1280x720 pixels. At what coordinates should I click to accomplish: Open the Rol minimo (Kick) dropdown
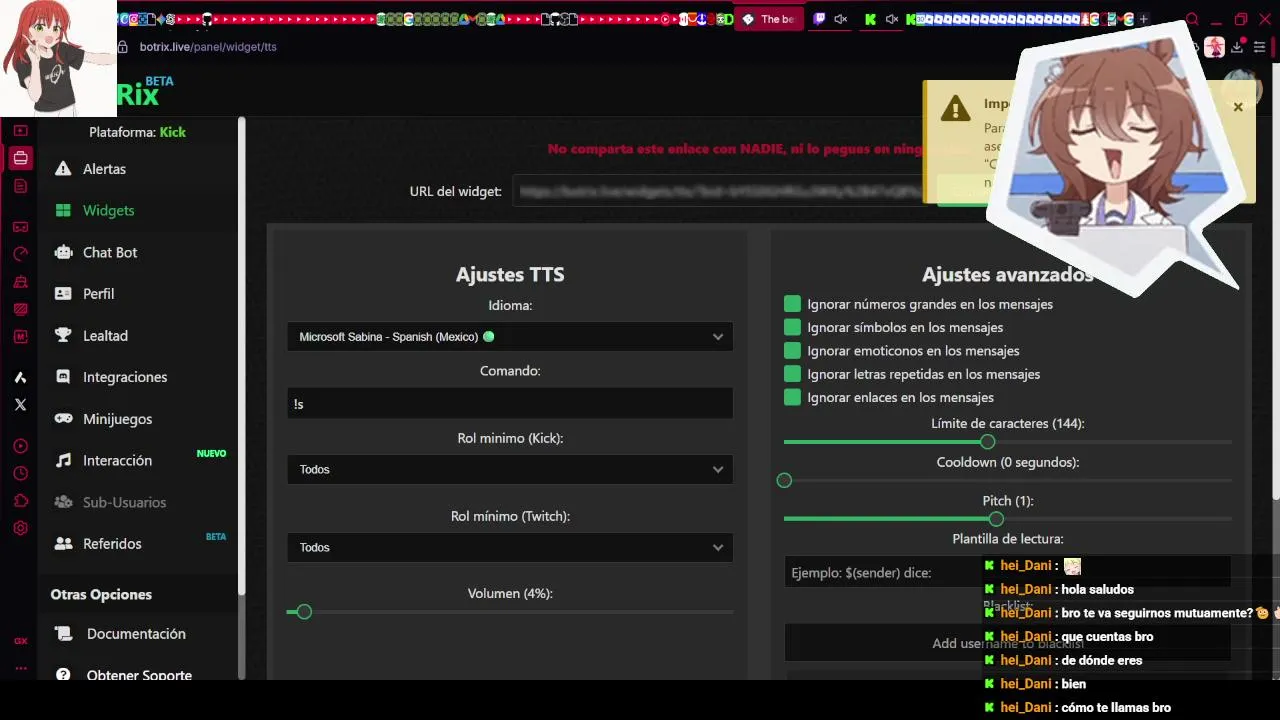(510, 469)
